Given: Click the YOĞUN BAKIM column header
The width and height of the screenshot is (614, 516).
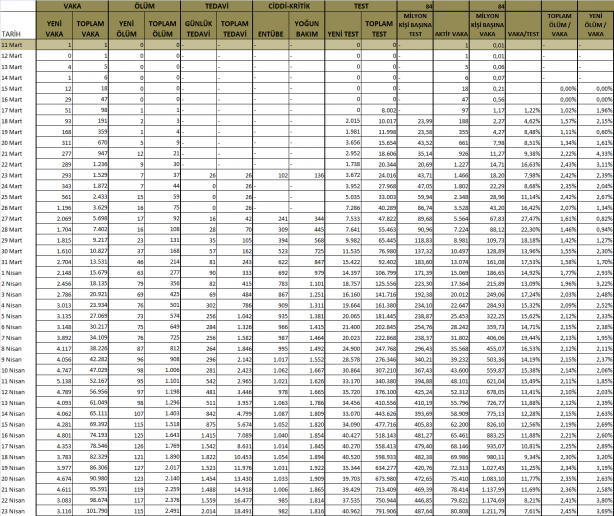Looking at the screenshot, I should [307, 26].
